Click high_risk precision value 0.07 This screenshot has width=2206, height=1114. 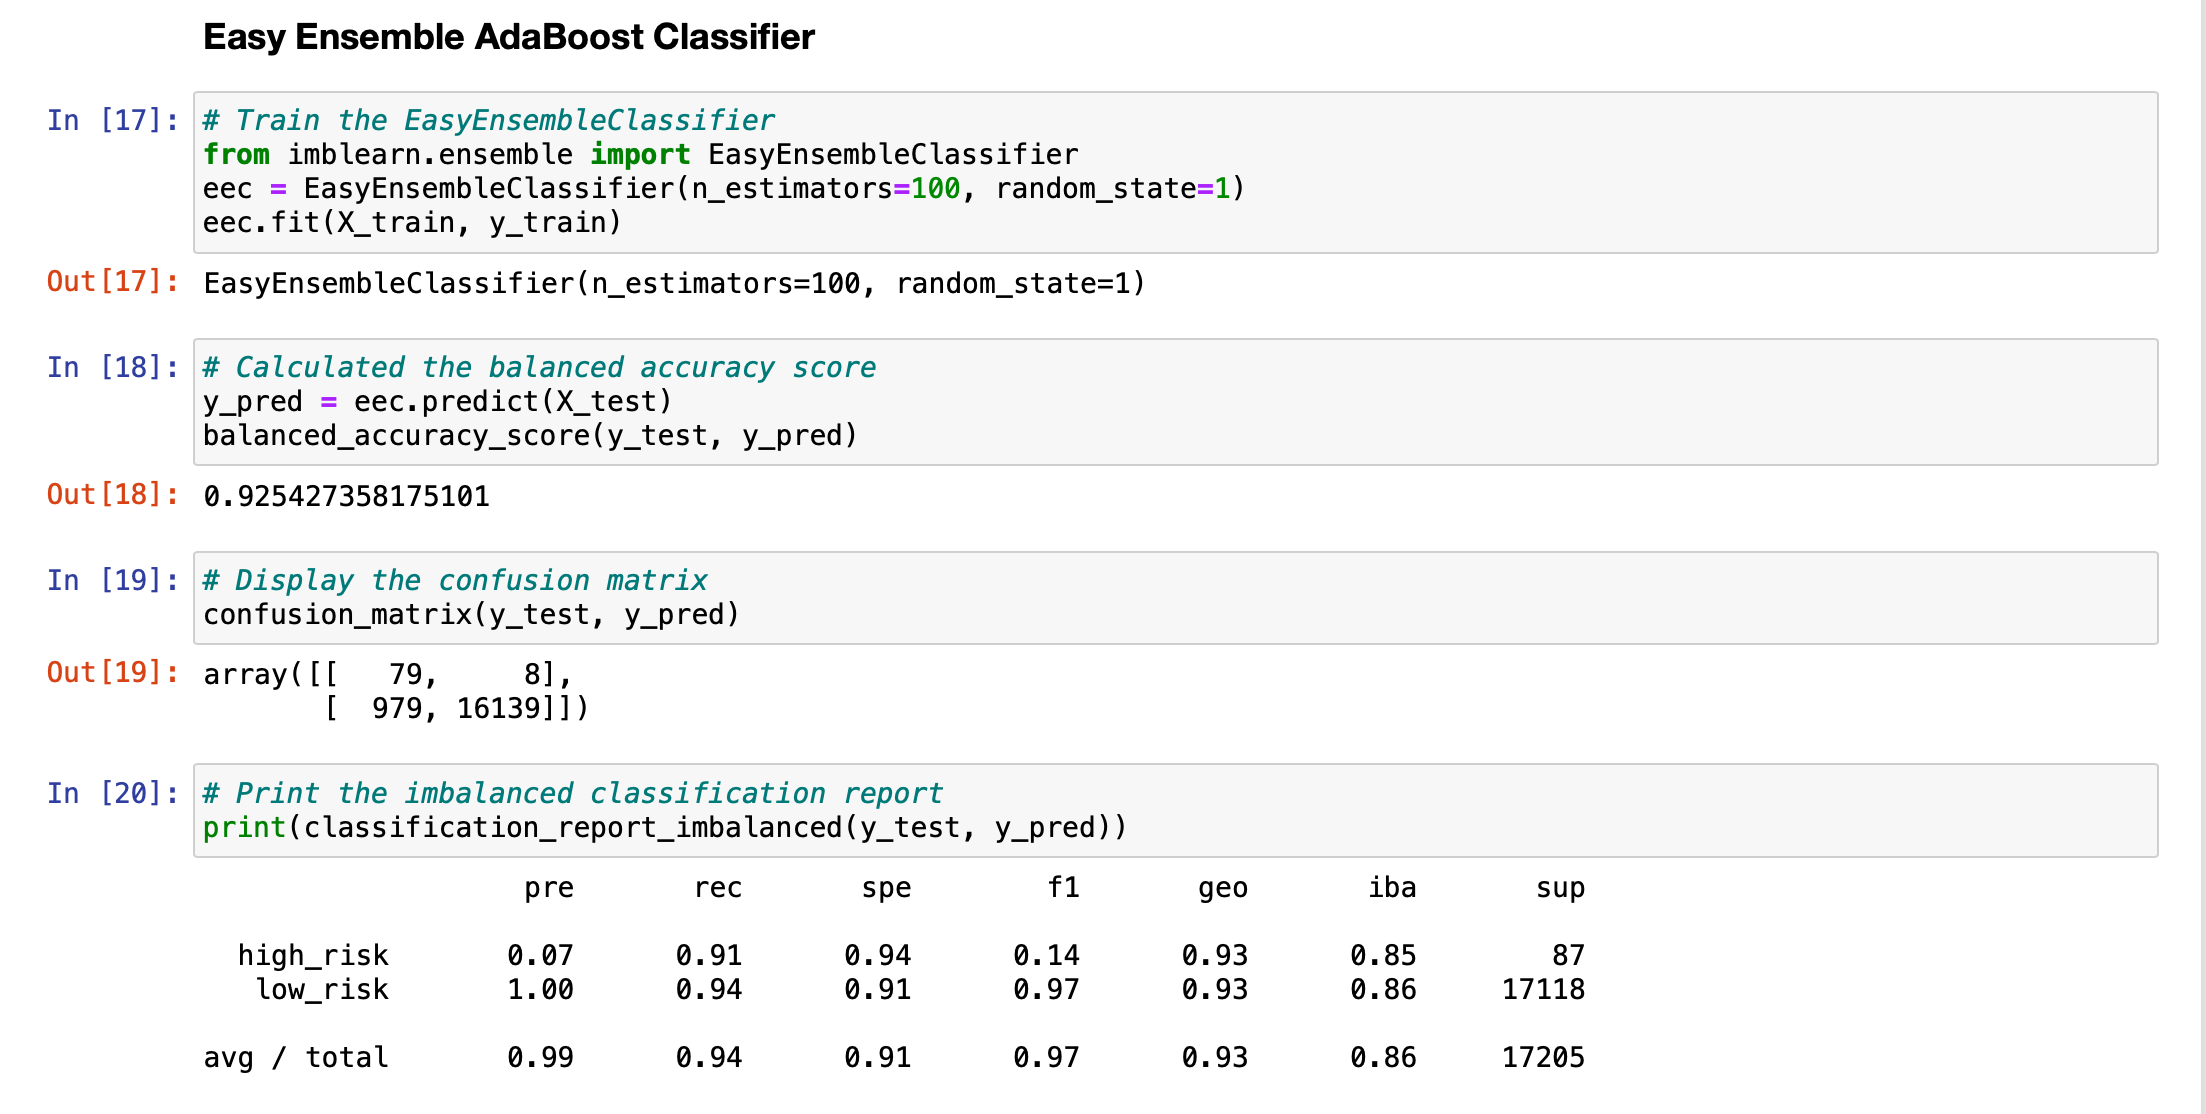tap(540, 955)
